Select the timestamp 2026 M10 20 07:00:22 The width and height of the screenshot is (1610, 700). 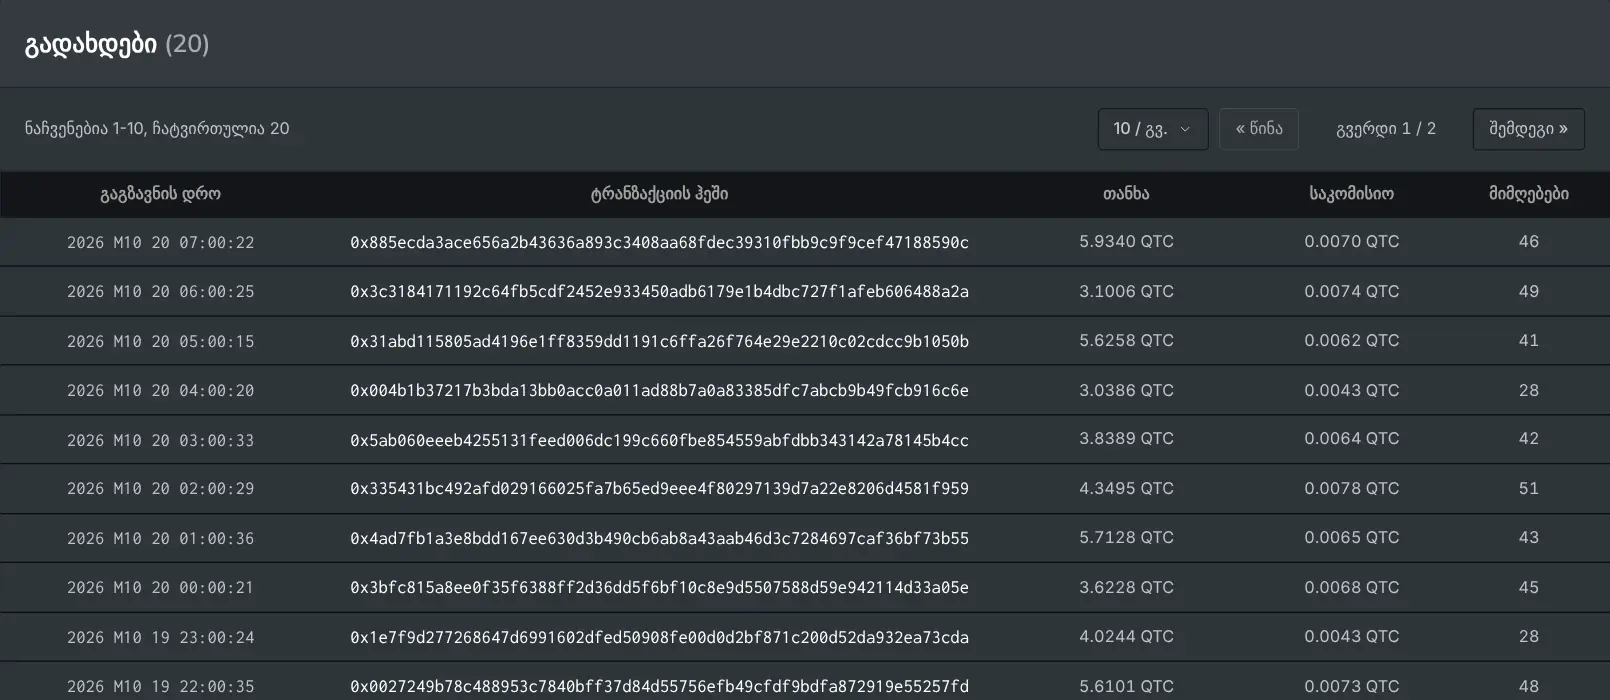click(x=160, y=242)
